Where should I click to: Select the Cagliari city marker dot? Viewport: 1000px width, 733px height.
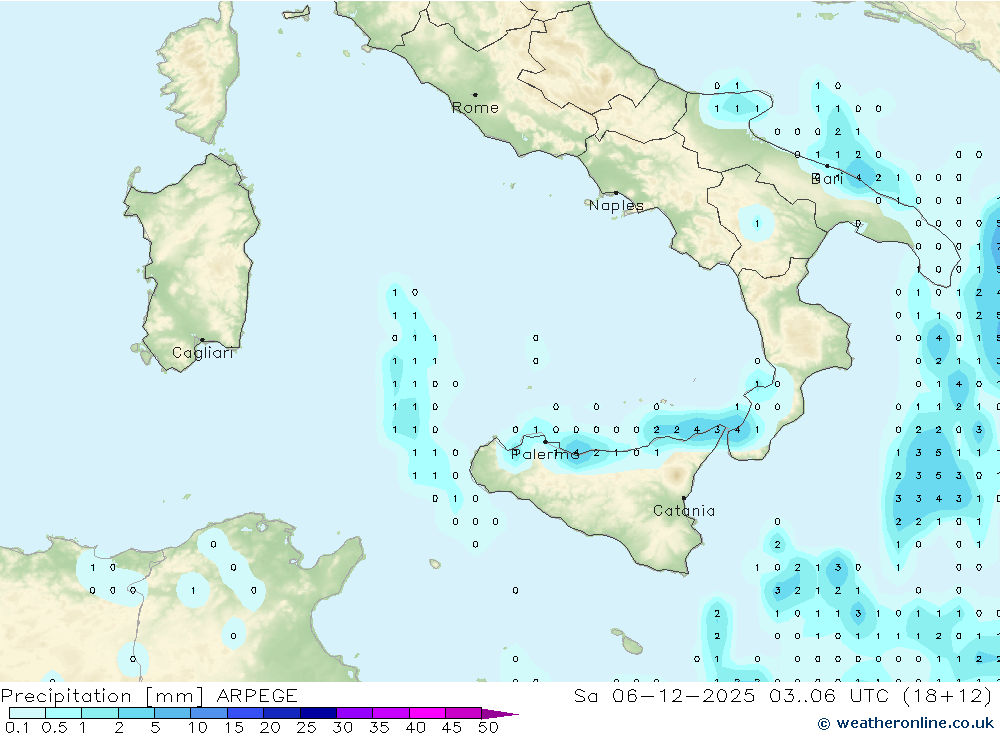(202, 340)
